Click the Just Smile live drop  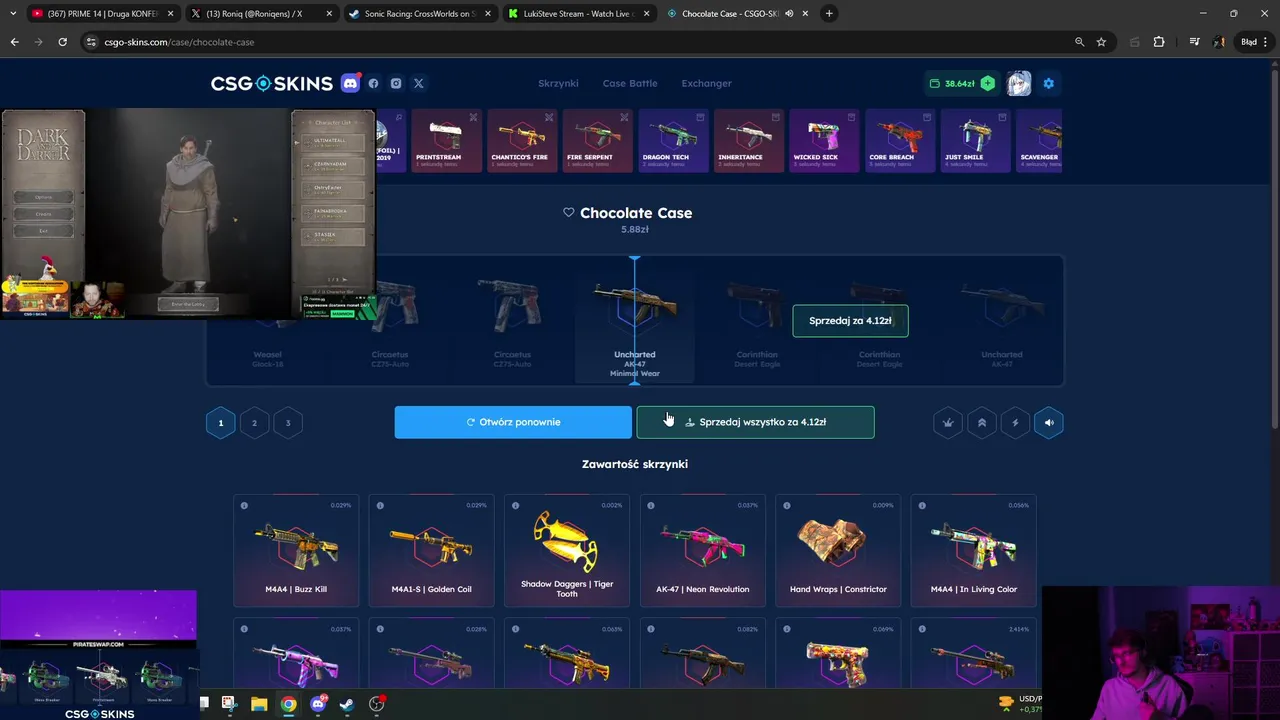(x=975, y=141)
